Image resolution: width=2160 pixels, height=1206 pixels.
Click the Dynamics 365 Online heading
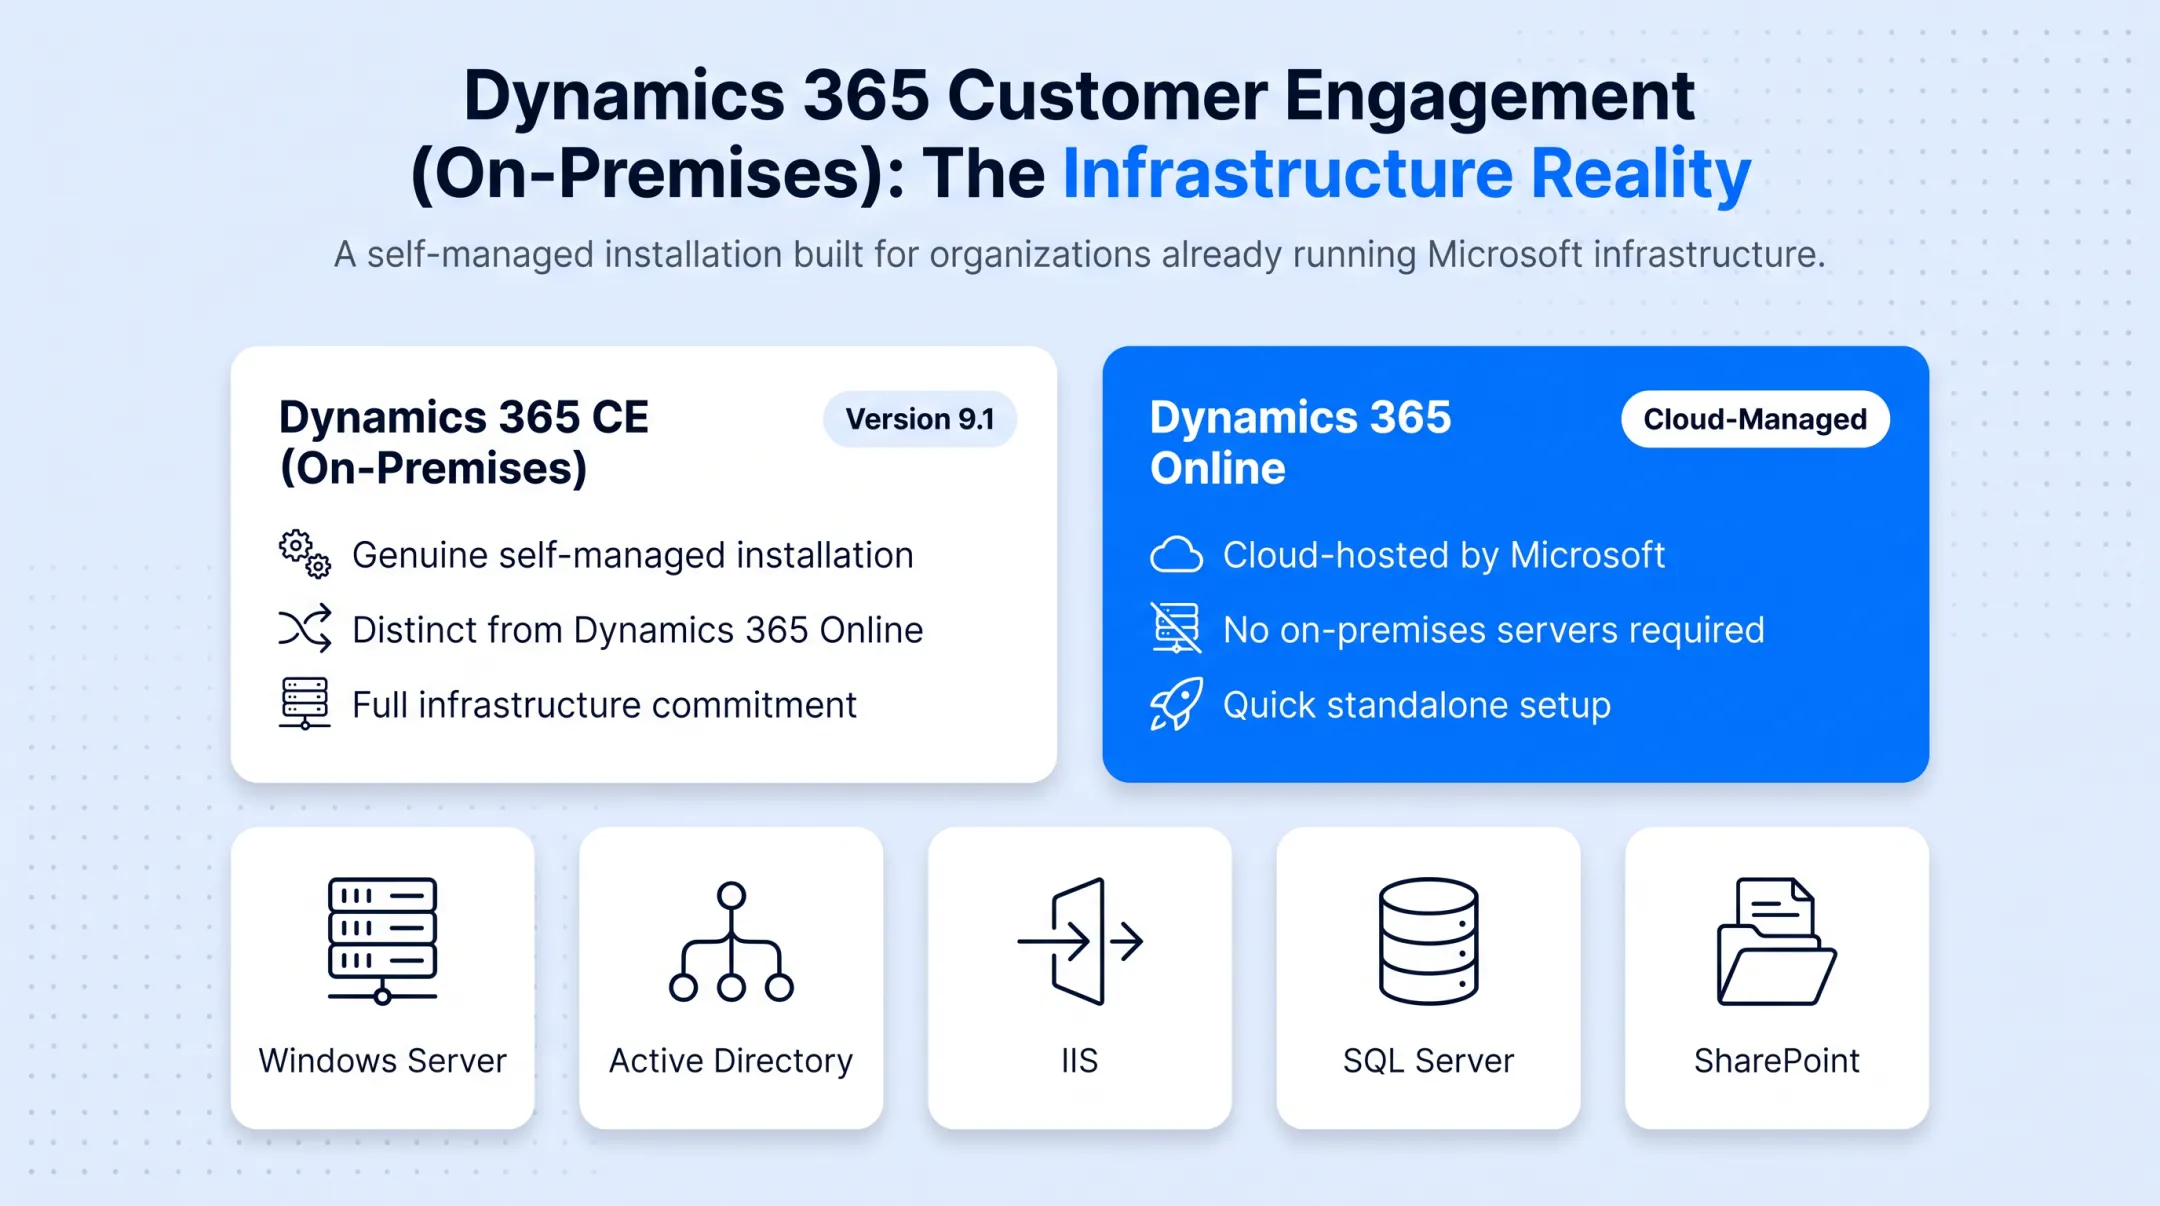[x=1300, y=442]
